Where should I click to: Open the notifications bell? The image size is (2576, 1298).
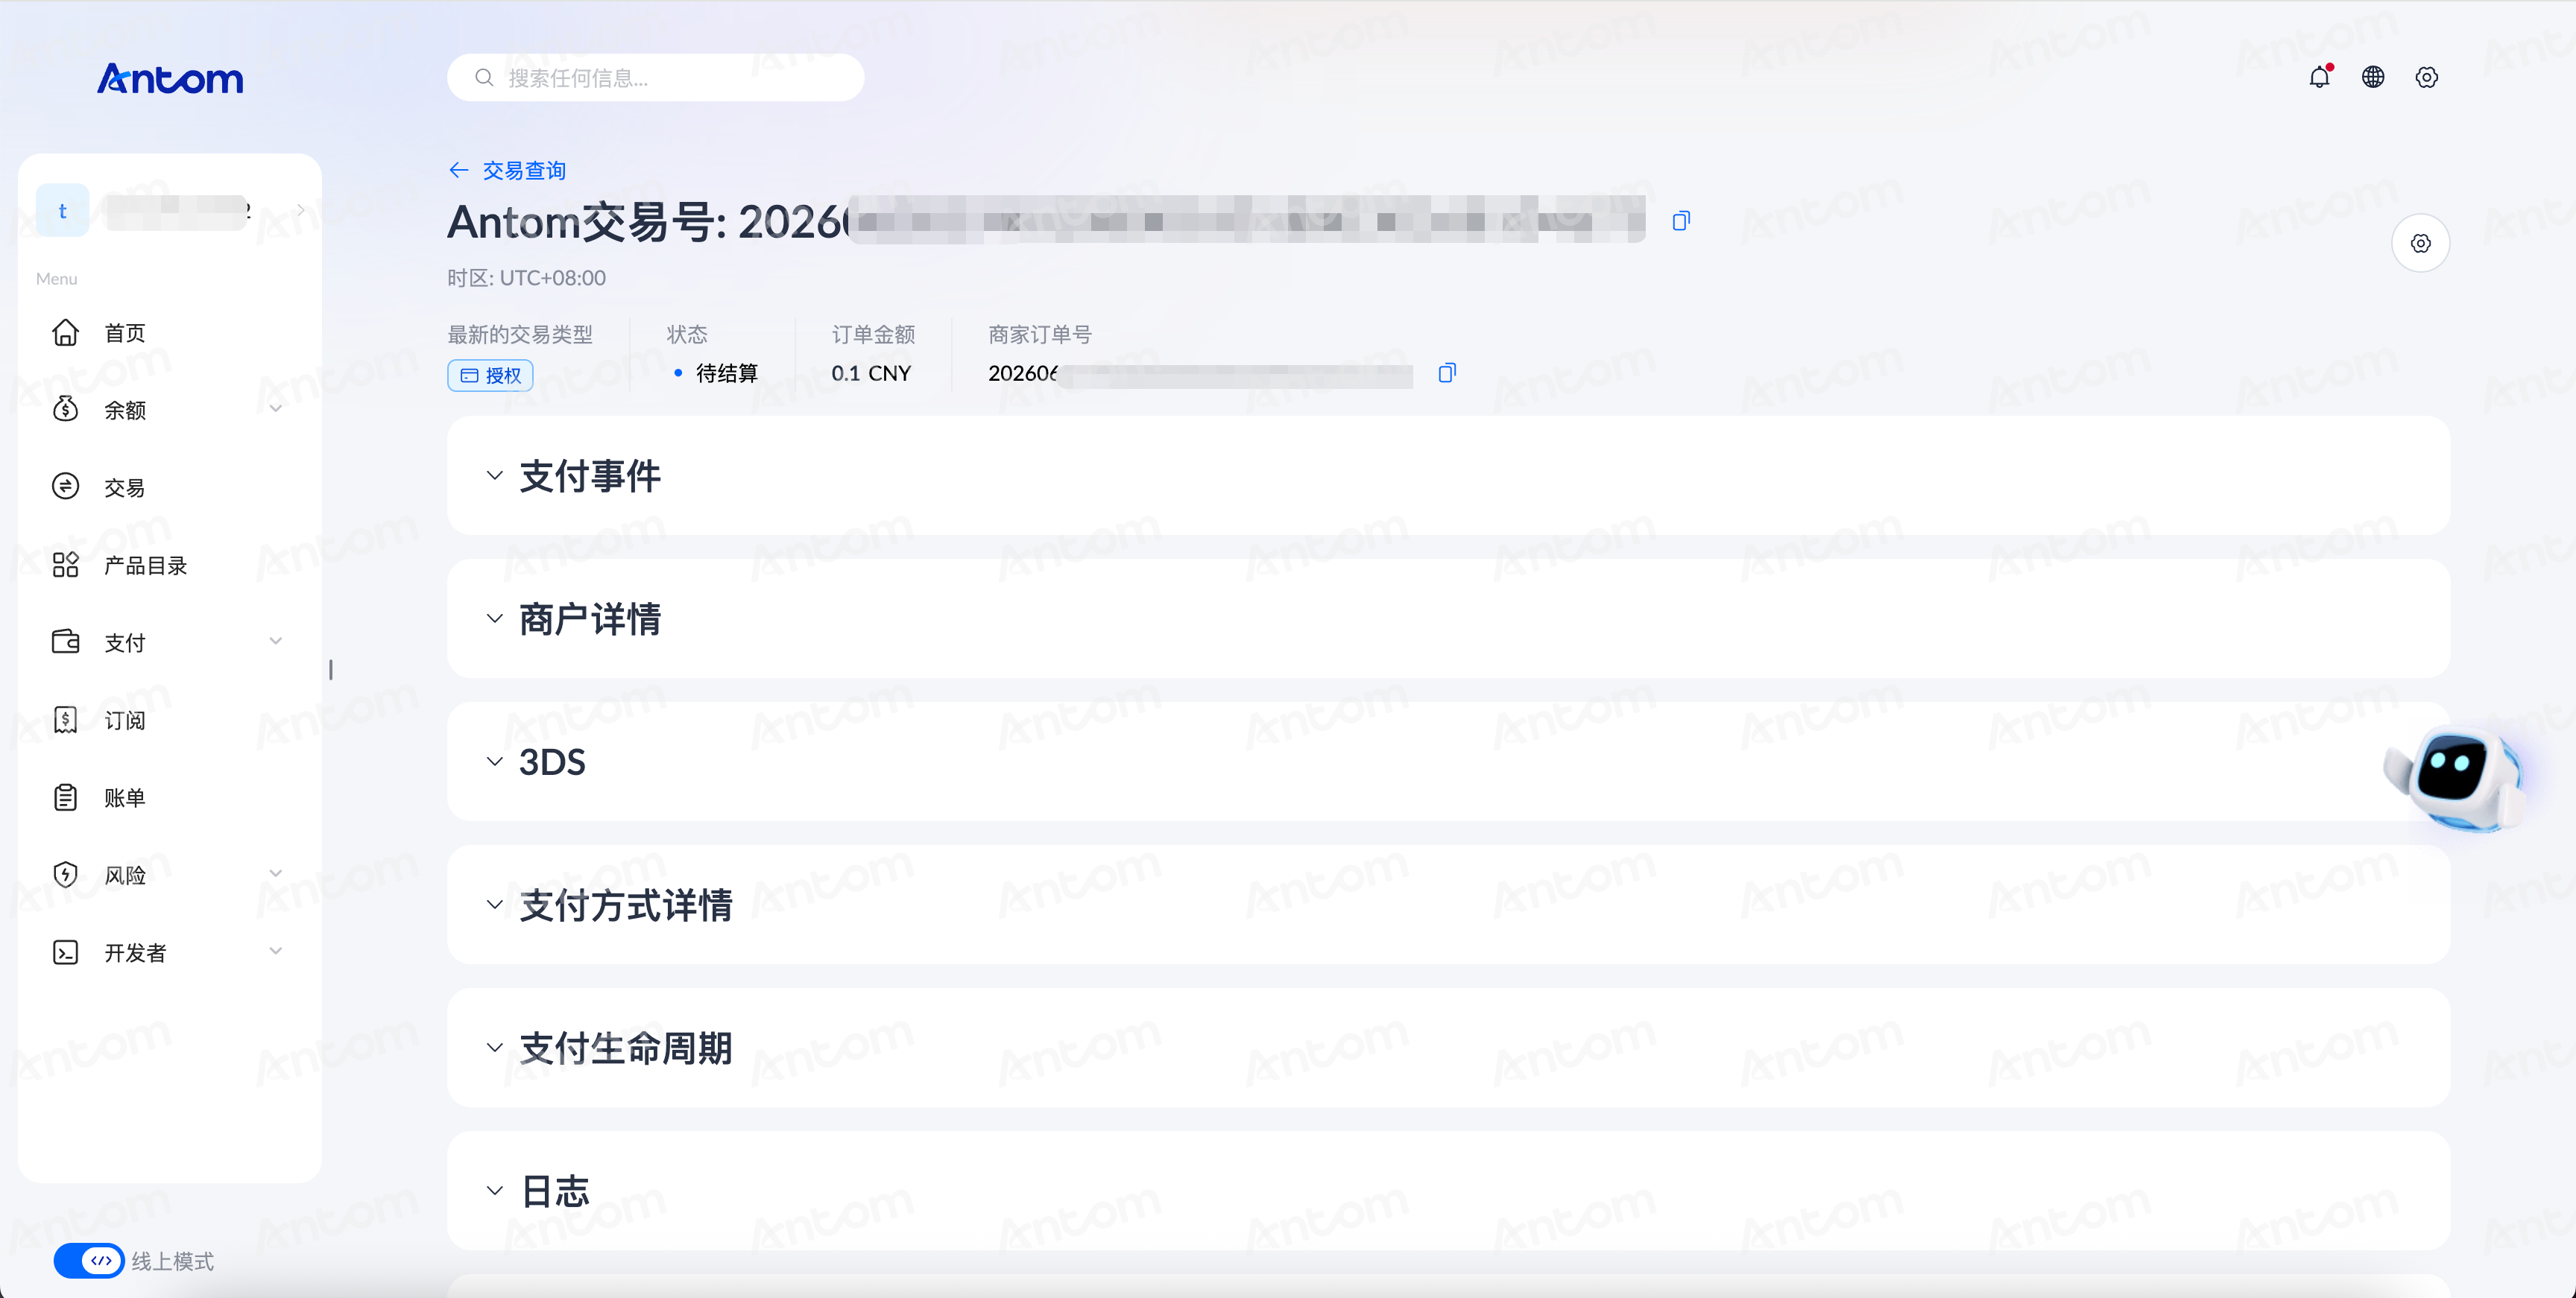tap(2320, 77)
